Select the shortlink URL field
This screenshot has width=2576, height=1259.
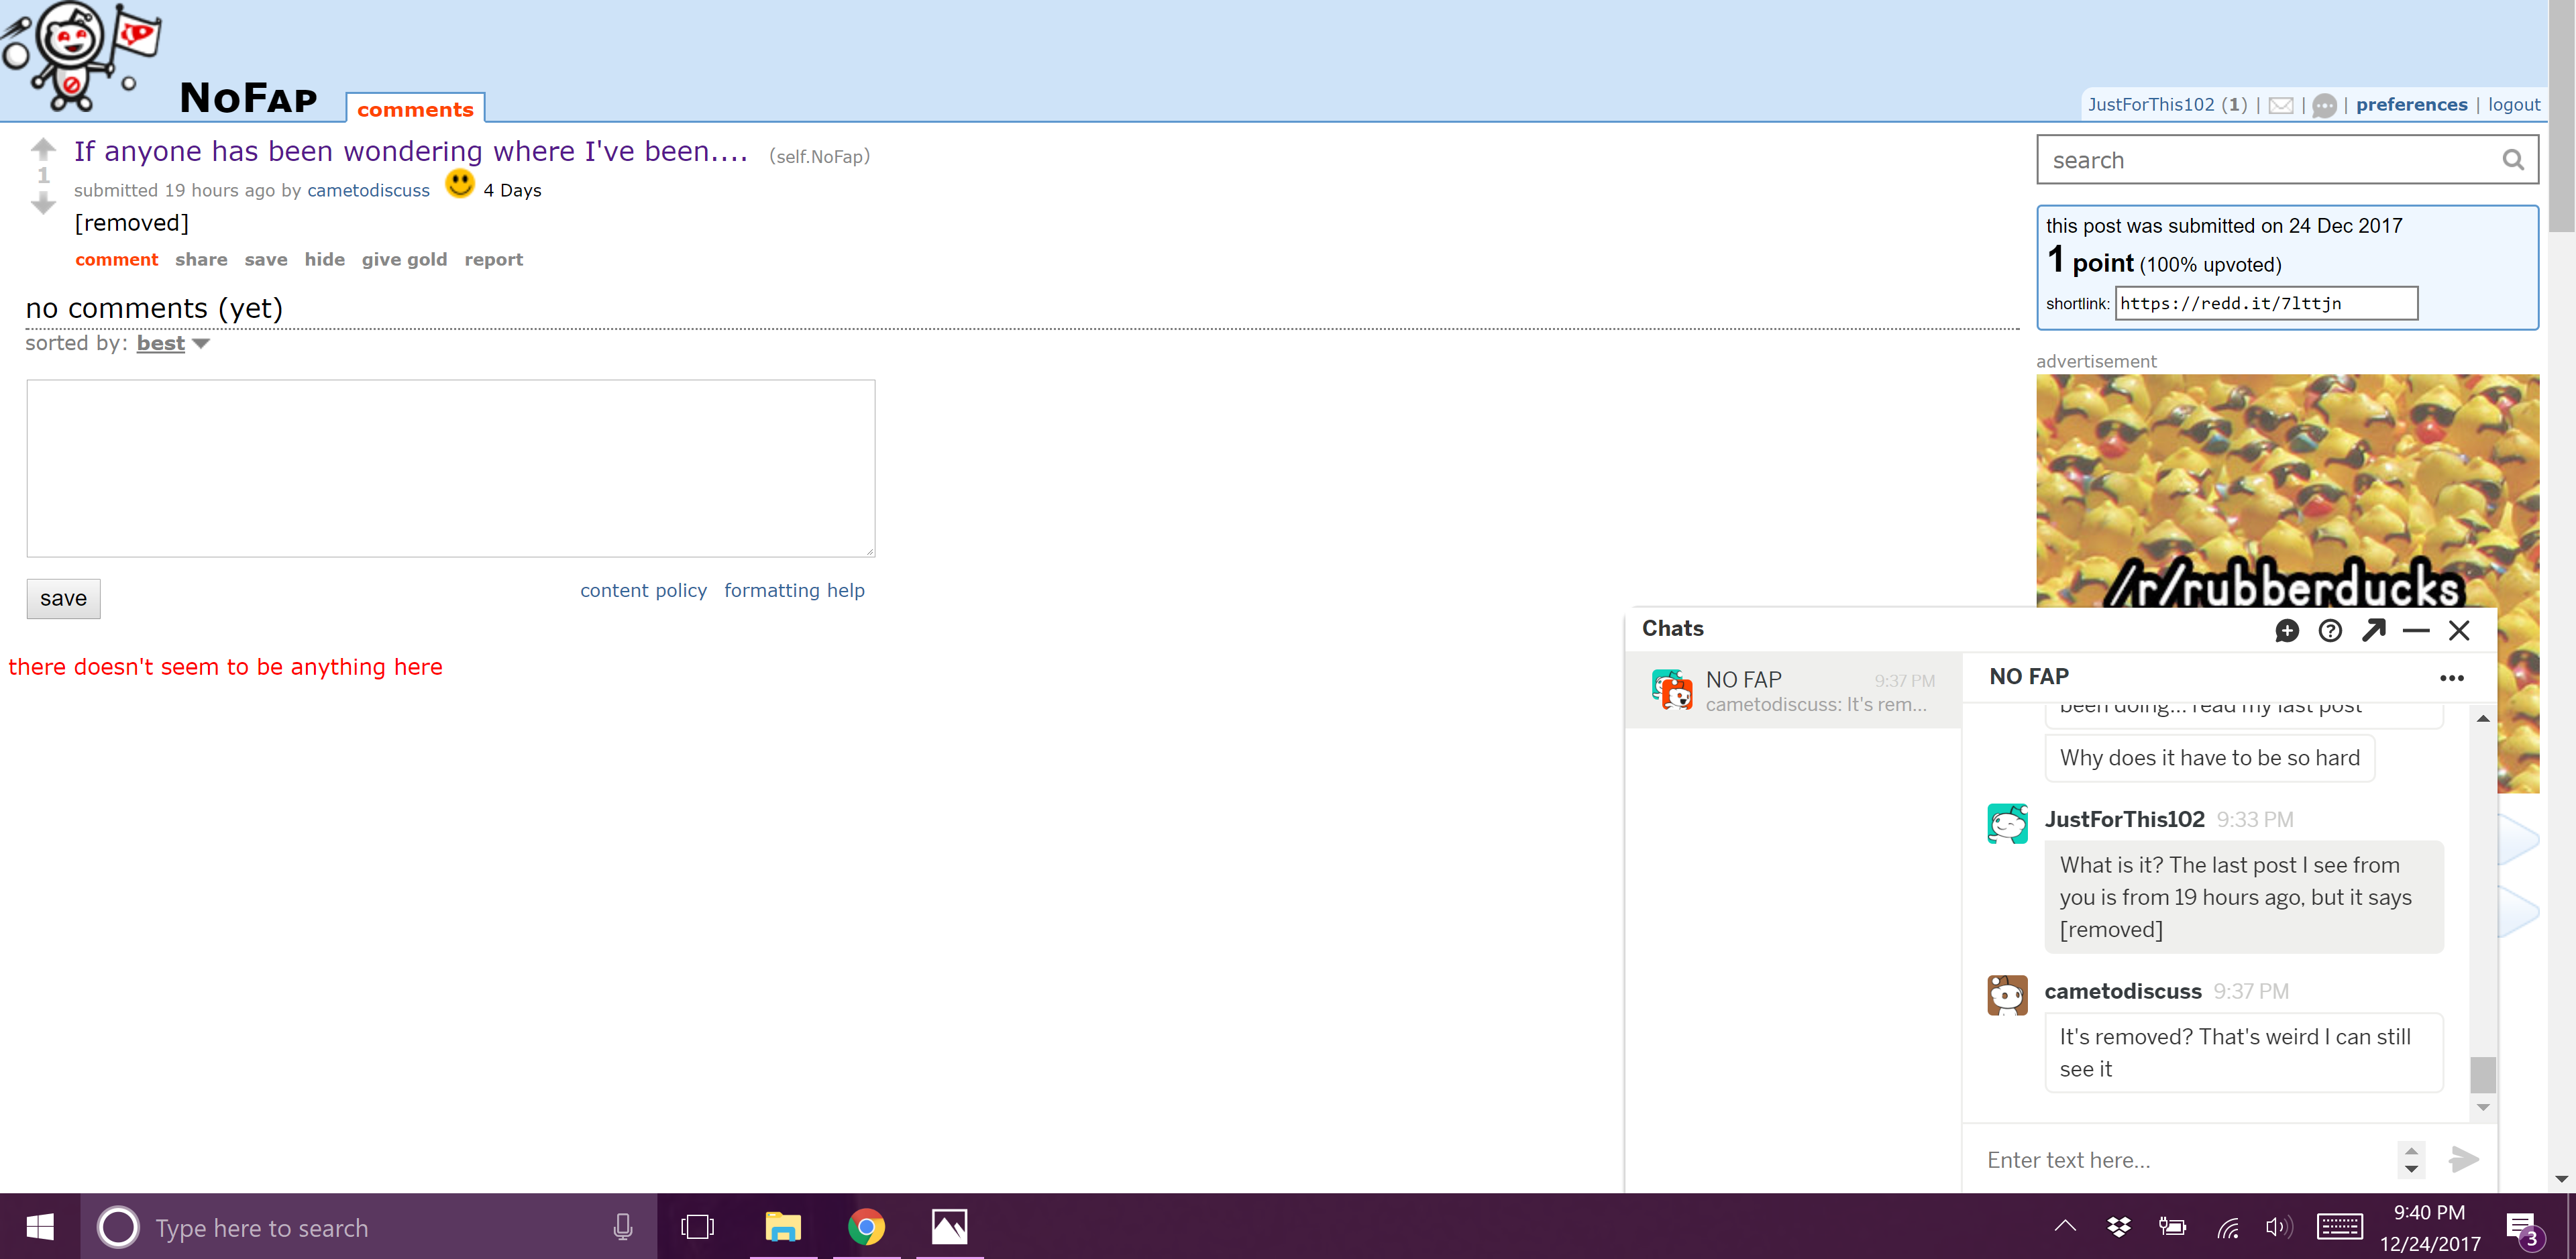(x=2266, y=303)
